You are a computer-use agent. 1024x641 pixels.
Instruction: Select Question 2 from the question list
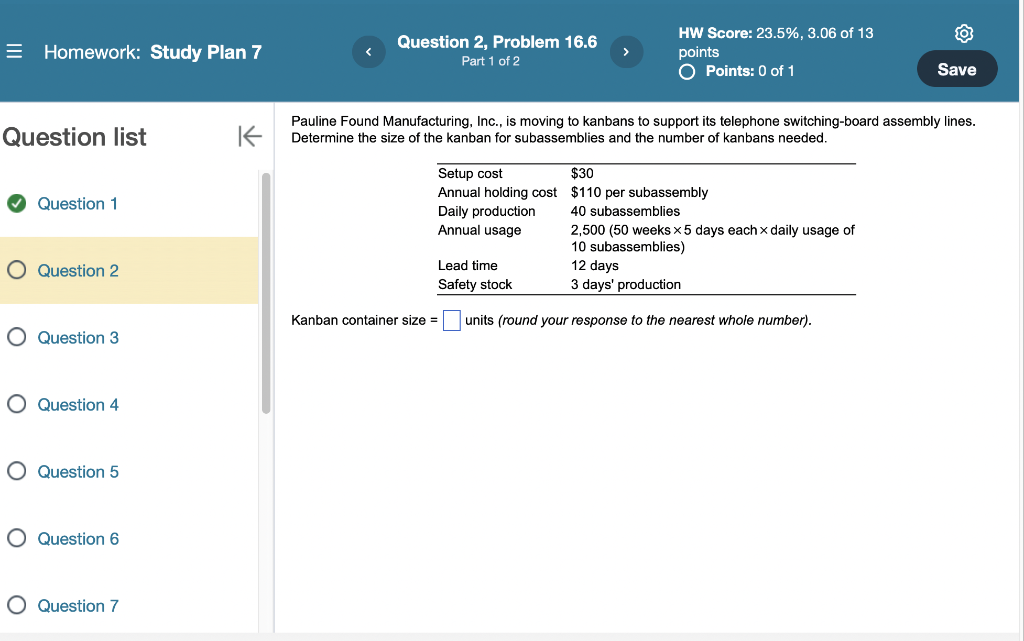(76, 270)
